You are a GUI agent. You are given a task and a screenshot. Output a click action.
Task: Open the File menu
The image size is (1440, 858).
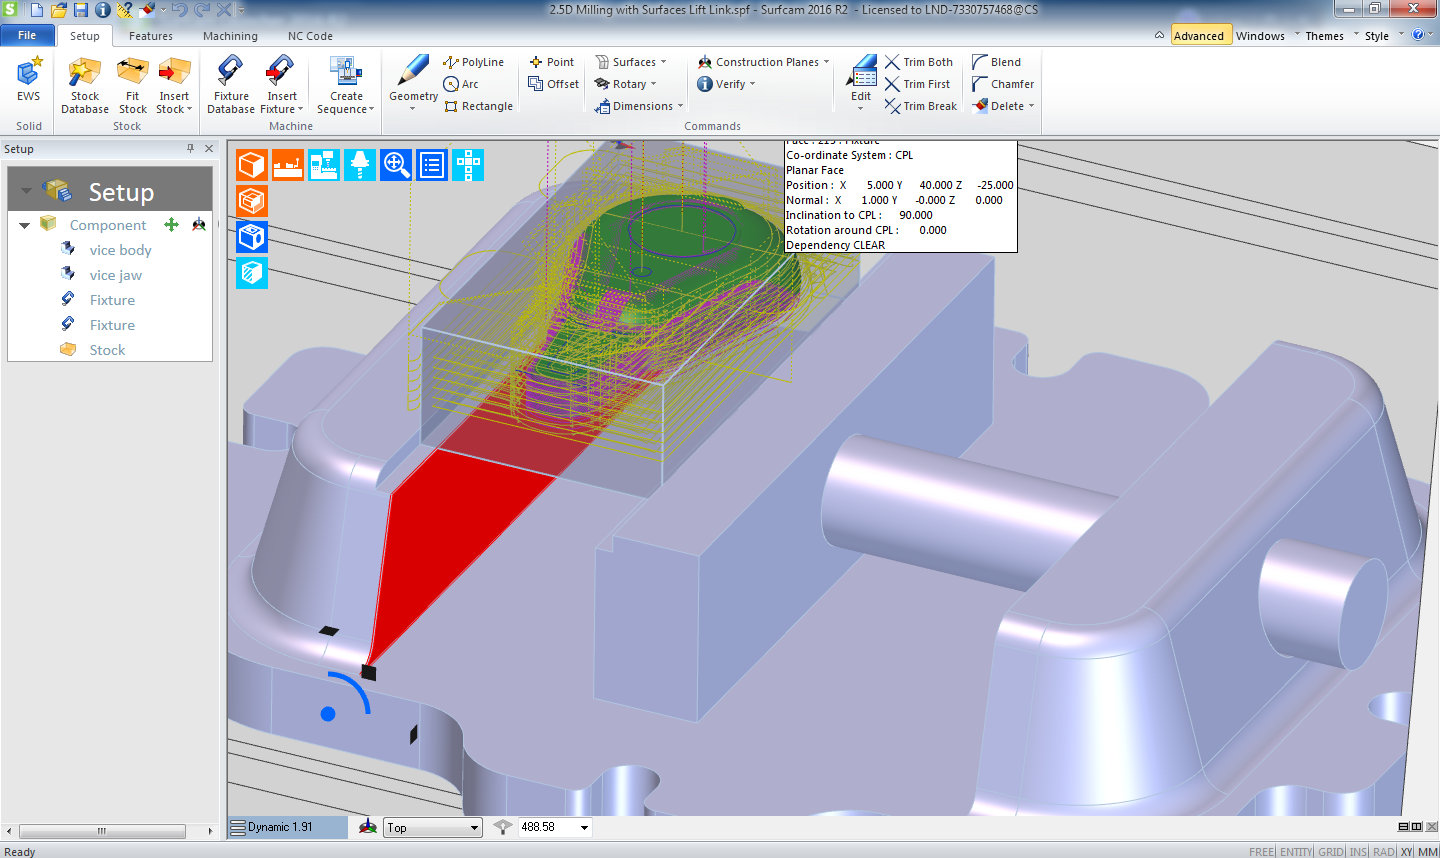coord(27,35)
